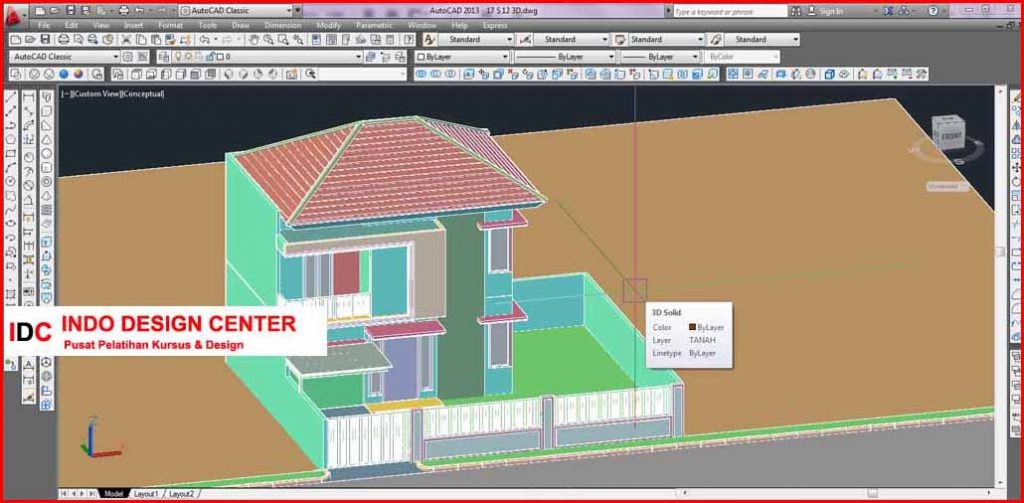The height and width of the screenshot is (503, 1024).
Task: Open the Format menu
Action: coord(170,25)
